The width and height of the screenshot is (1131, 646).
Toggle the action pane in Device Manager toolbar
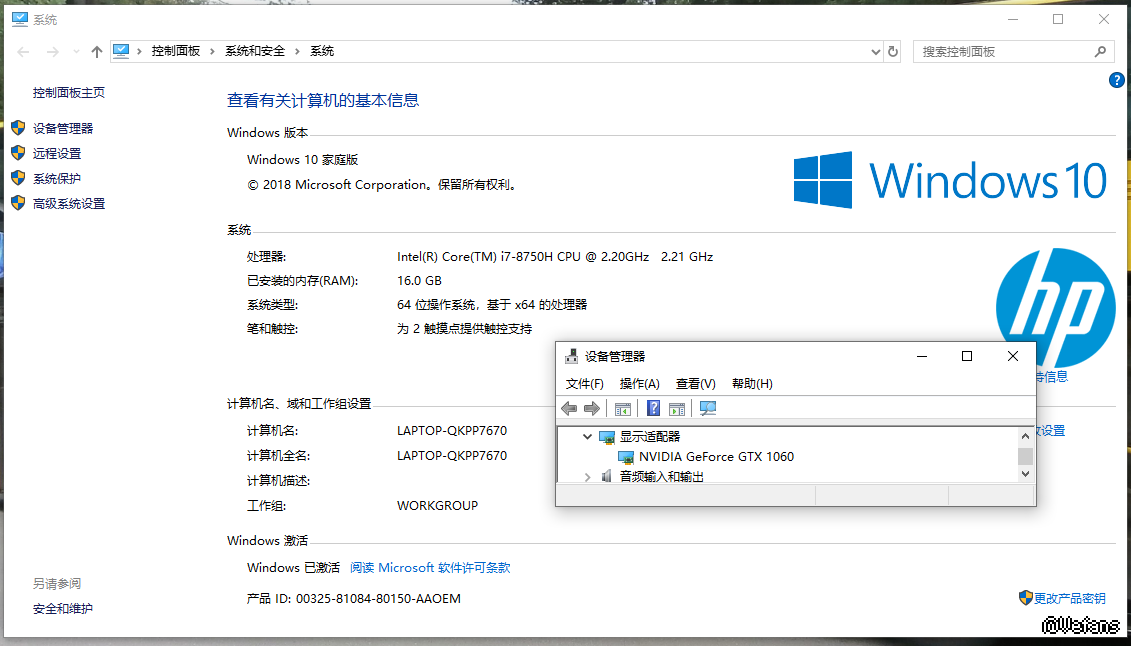click(677, 409)
